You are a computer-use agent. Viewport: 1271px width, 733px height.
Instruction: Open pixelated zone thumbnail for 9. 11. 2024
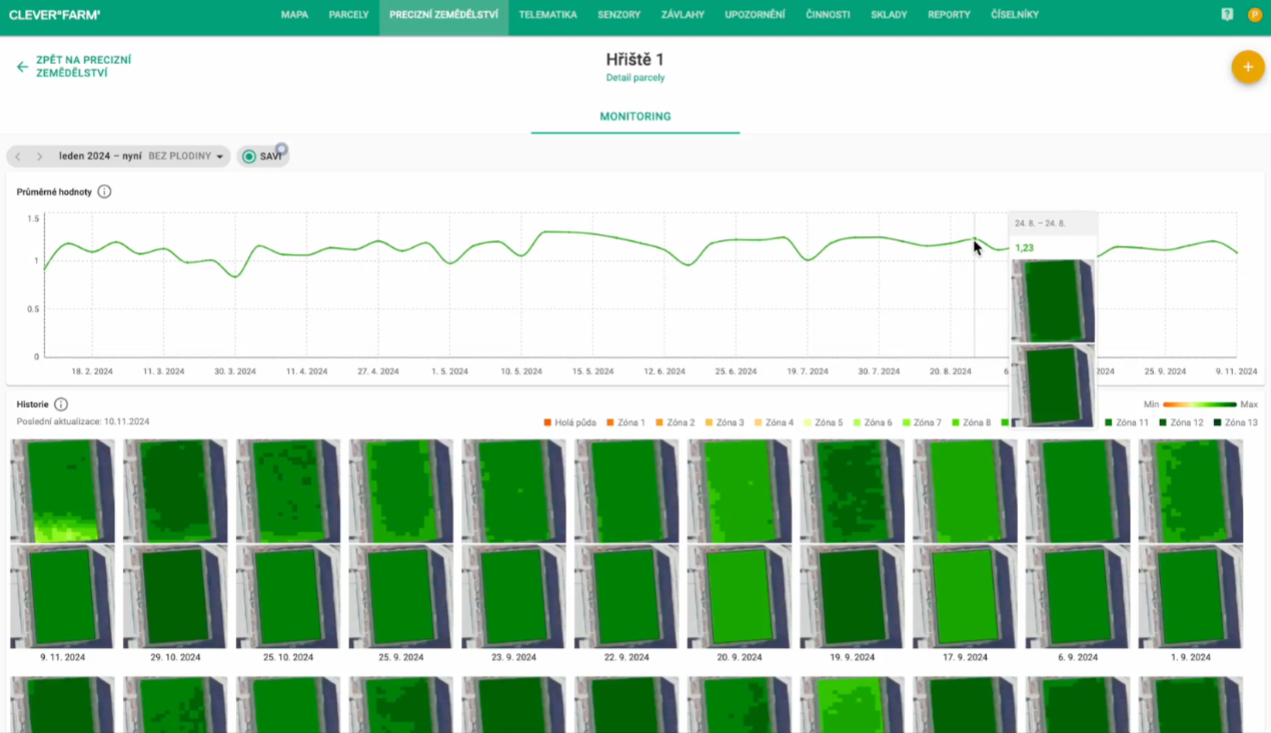click(62, 491)
